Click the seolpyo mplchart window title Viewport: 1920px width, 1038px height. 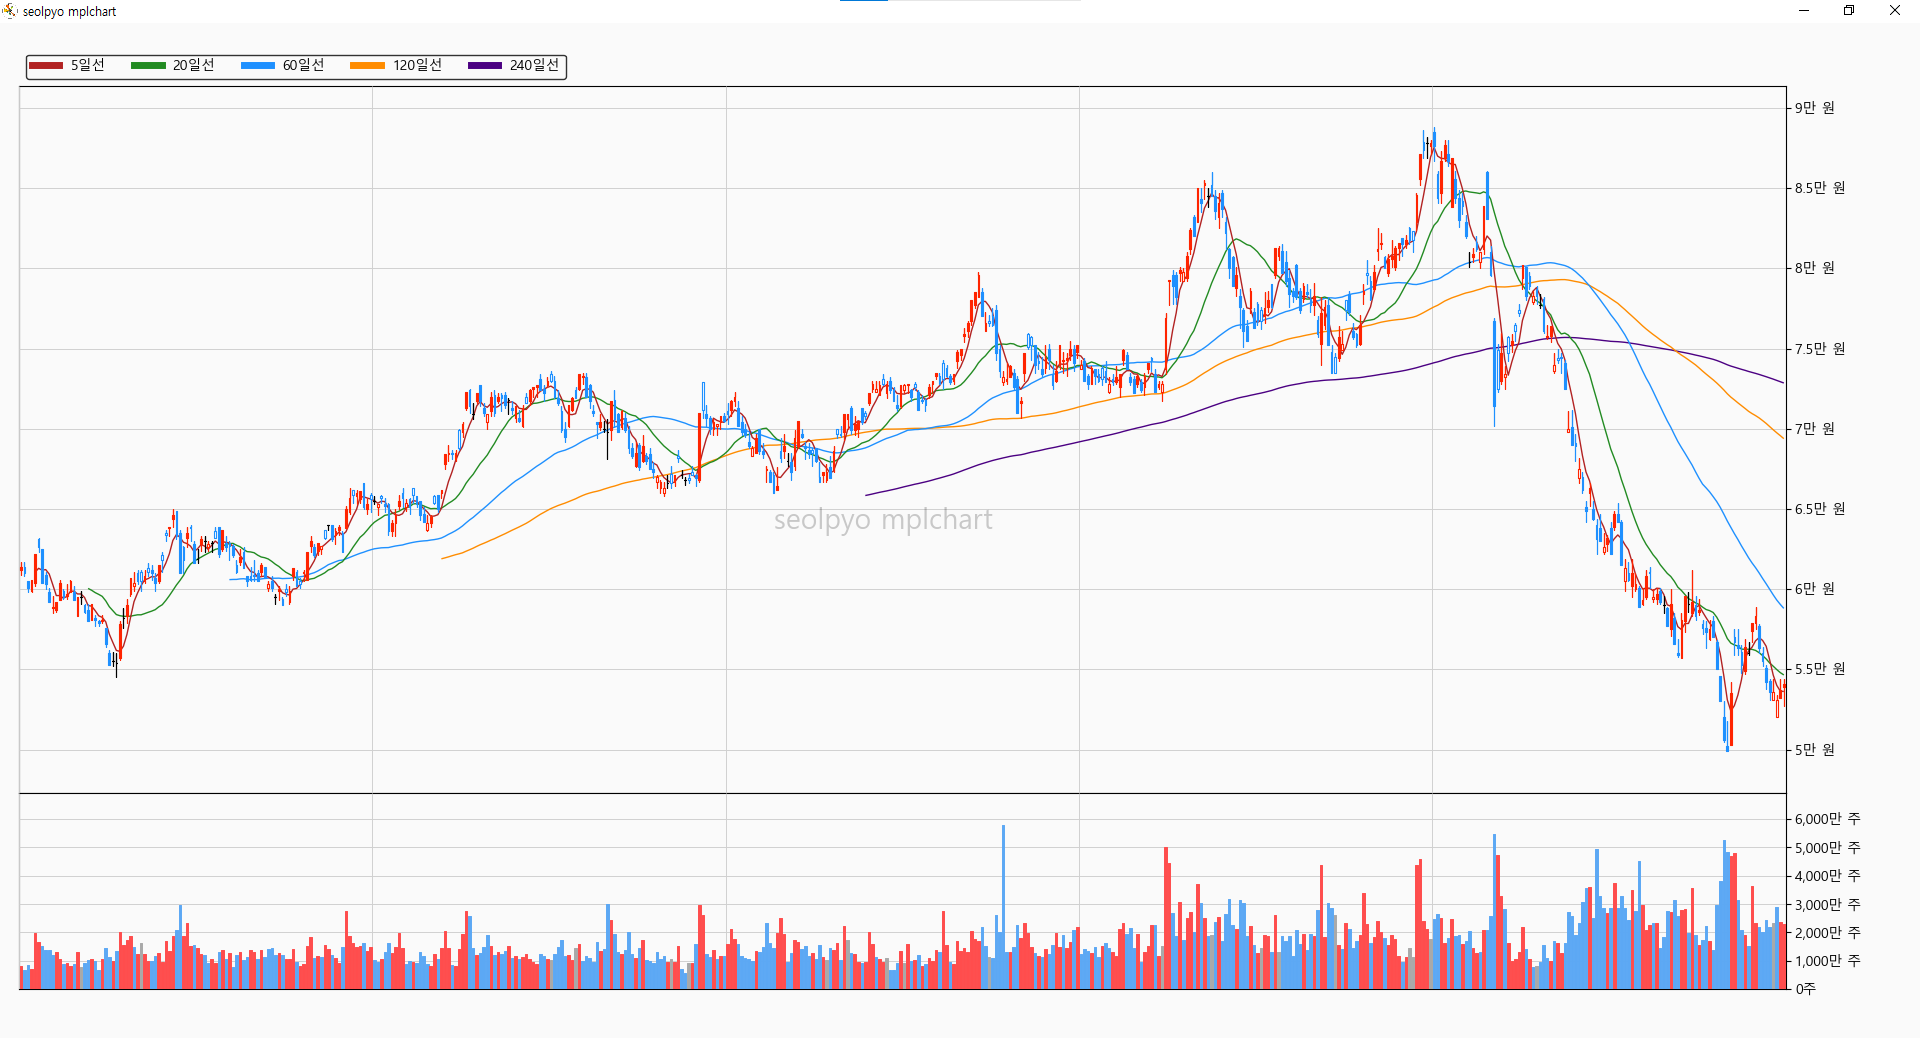[69, 12]
